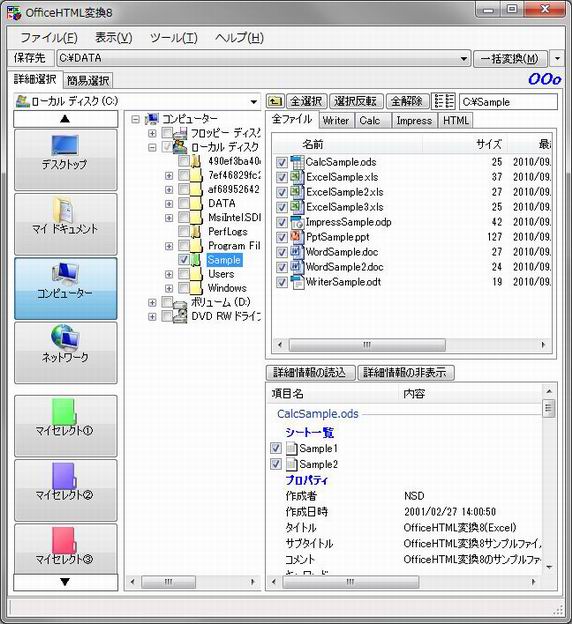
Task: Switch to the Impress file tab
Action: pos(414,121)
